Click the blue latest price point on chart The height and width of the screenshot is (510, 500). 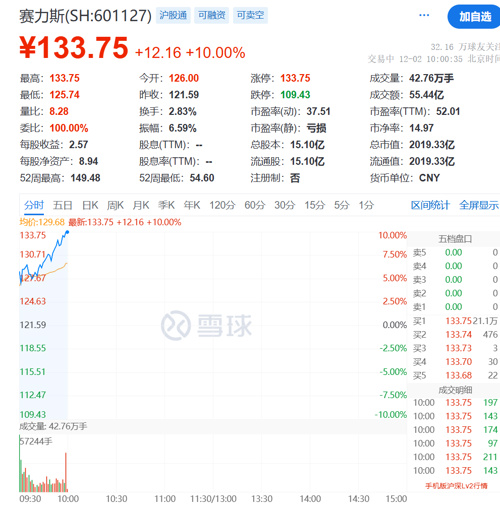[68, 232]
